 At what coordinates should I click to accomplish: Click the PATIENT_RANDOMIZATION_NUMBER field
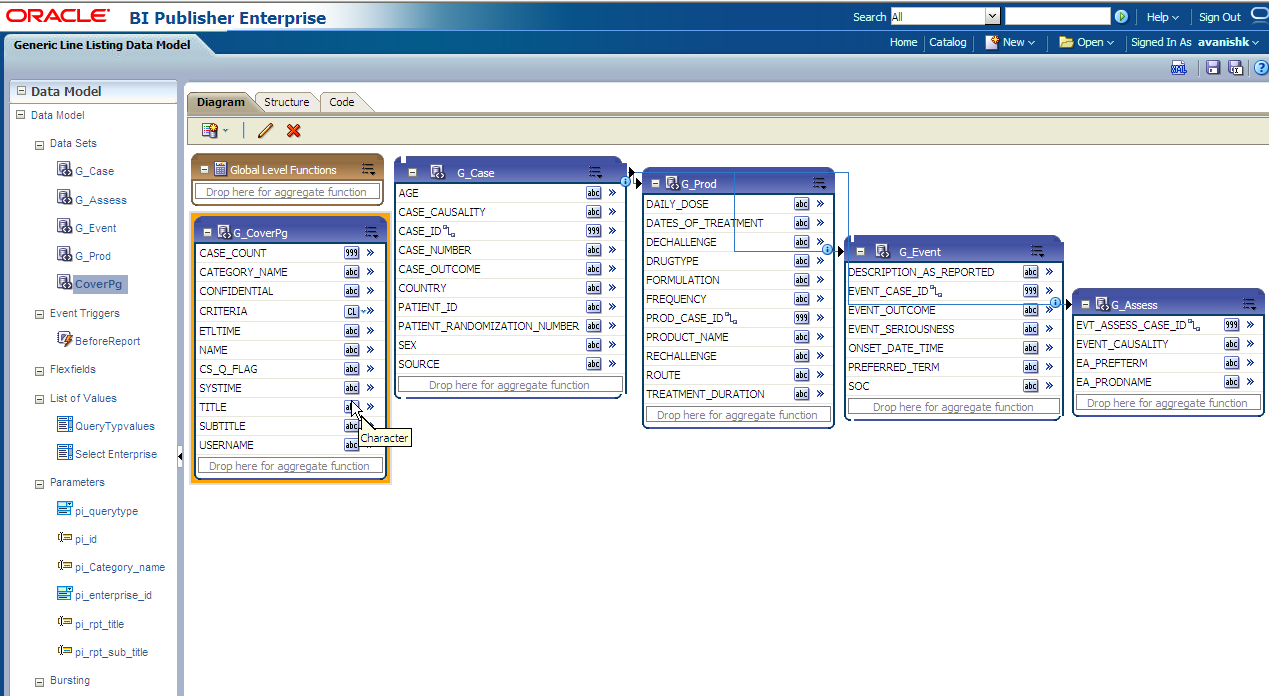point(488,326)
